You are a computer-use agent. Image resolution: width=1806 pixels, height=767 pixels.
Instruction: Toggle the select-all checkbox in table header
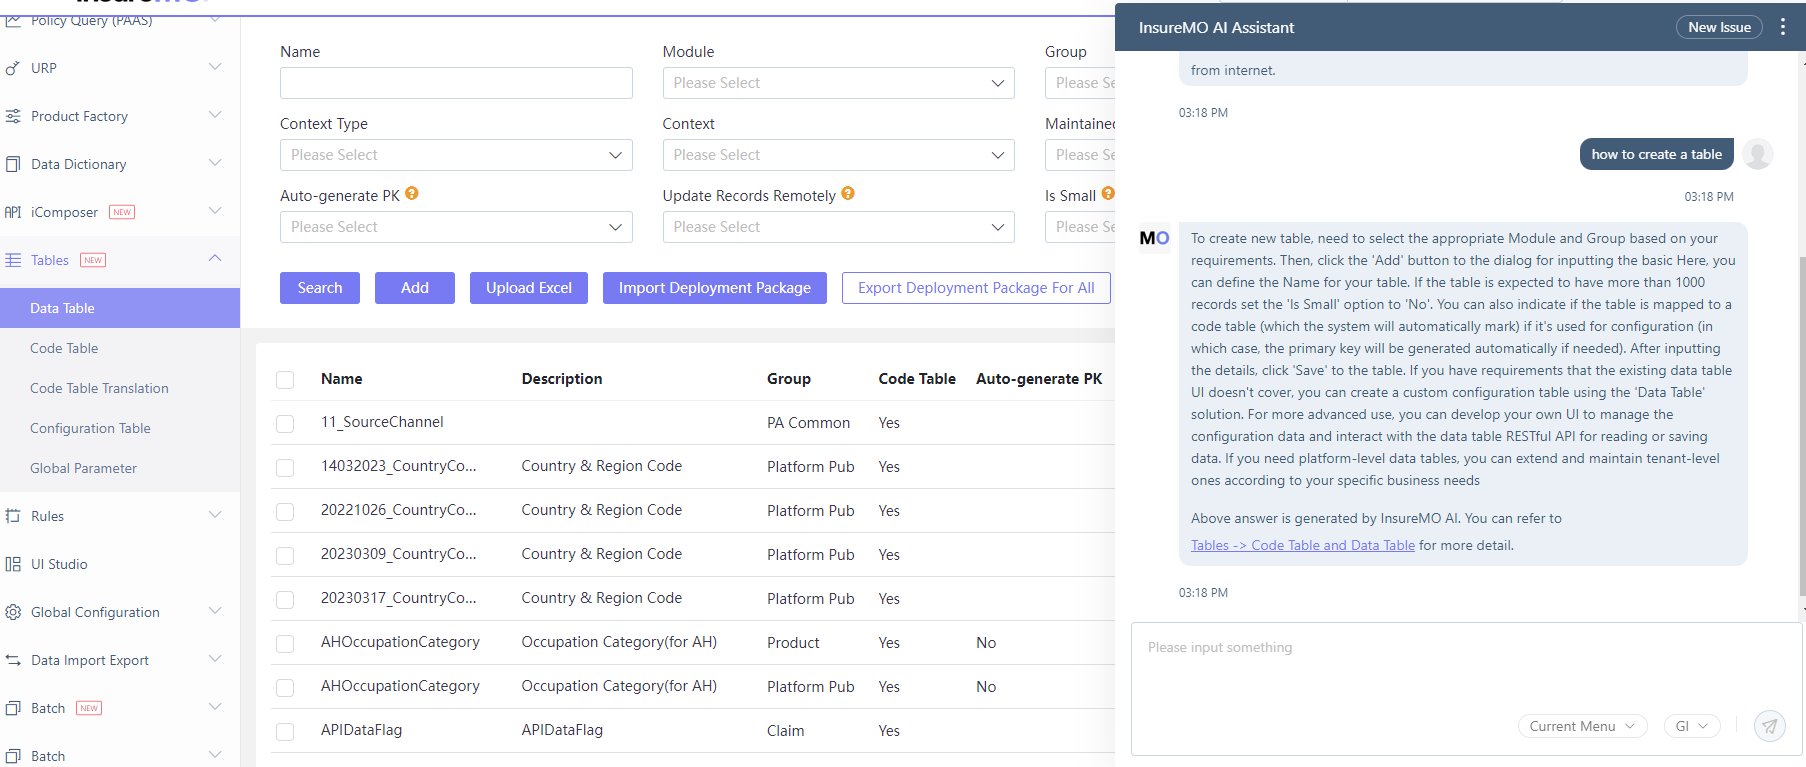(x=285, y=379)
